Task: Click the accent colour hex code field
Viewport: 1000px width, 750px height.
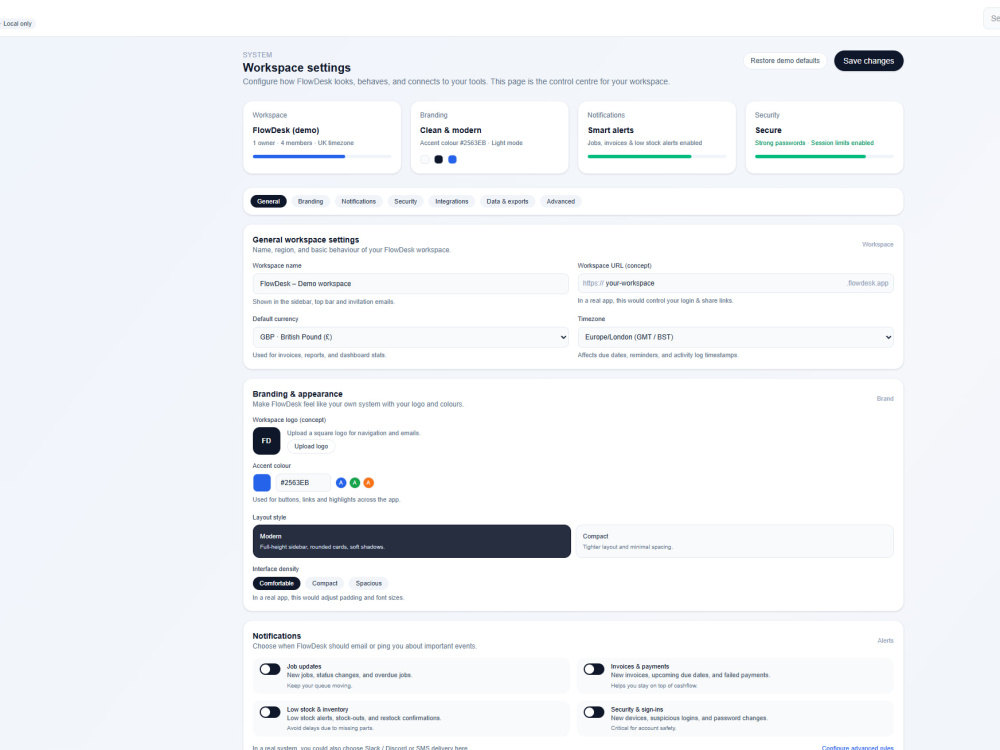Action: pos(303,483)
